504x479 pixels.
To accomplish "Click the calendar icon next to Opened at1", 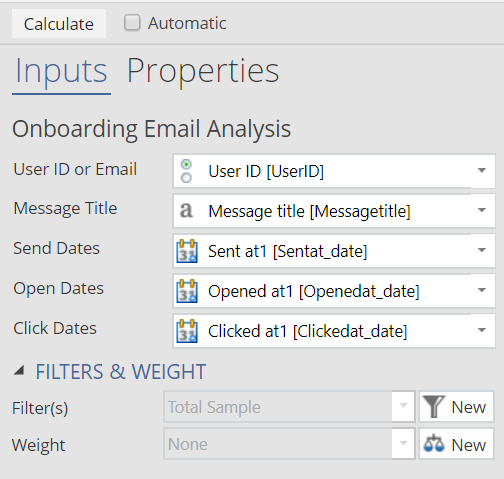I will tap(187, 291).
